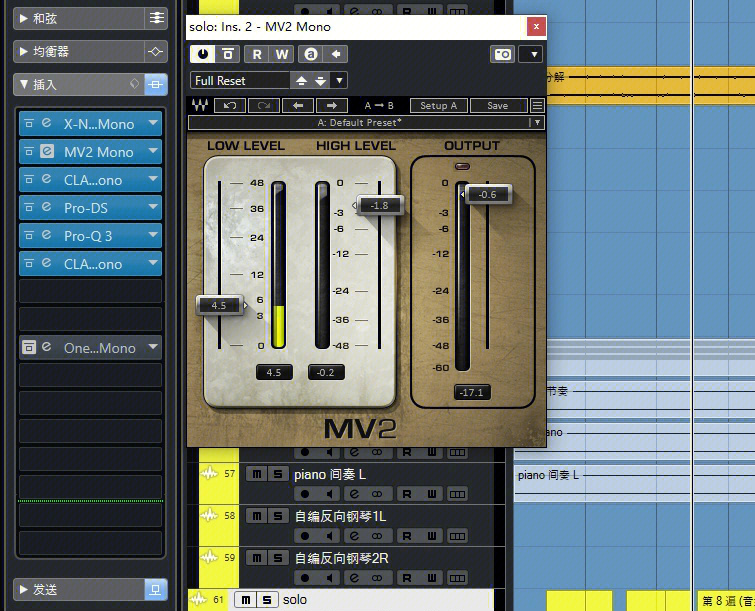
Task: Click the Low Level value box 4.5
Action: 274,372
